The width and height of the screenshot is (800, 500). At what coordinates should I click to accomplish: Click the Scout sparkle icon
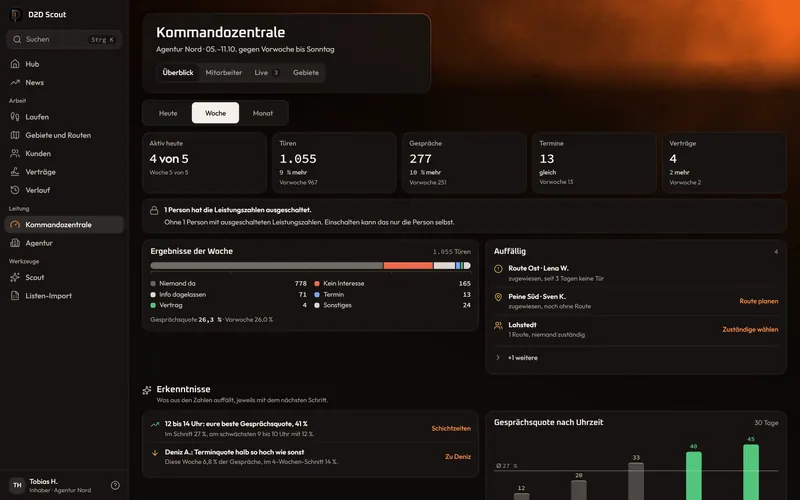coord(15,278)
